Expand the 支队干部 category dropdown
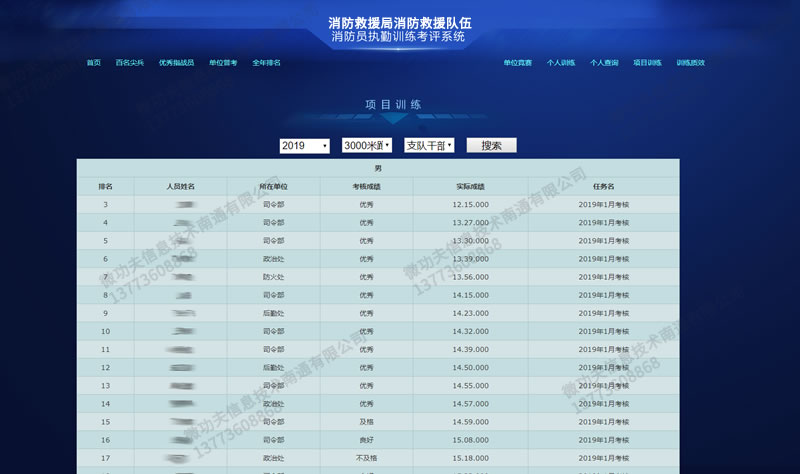Screen dimensions: 800x474 [x=429, y=146]
